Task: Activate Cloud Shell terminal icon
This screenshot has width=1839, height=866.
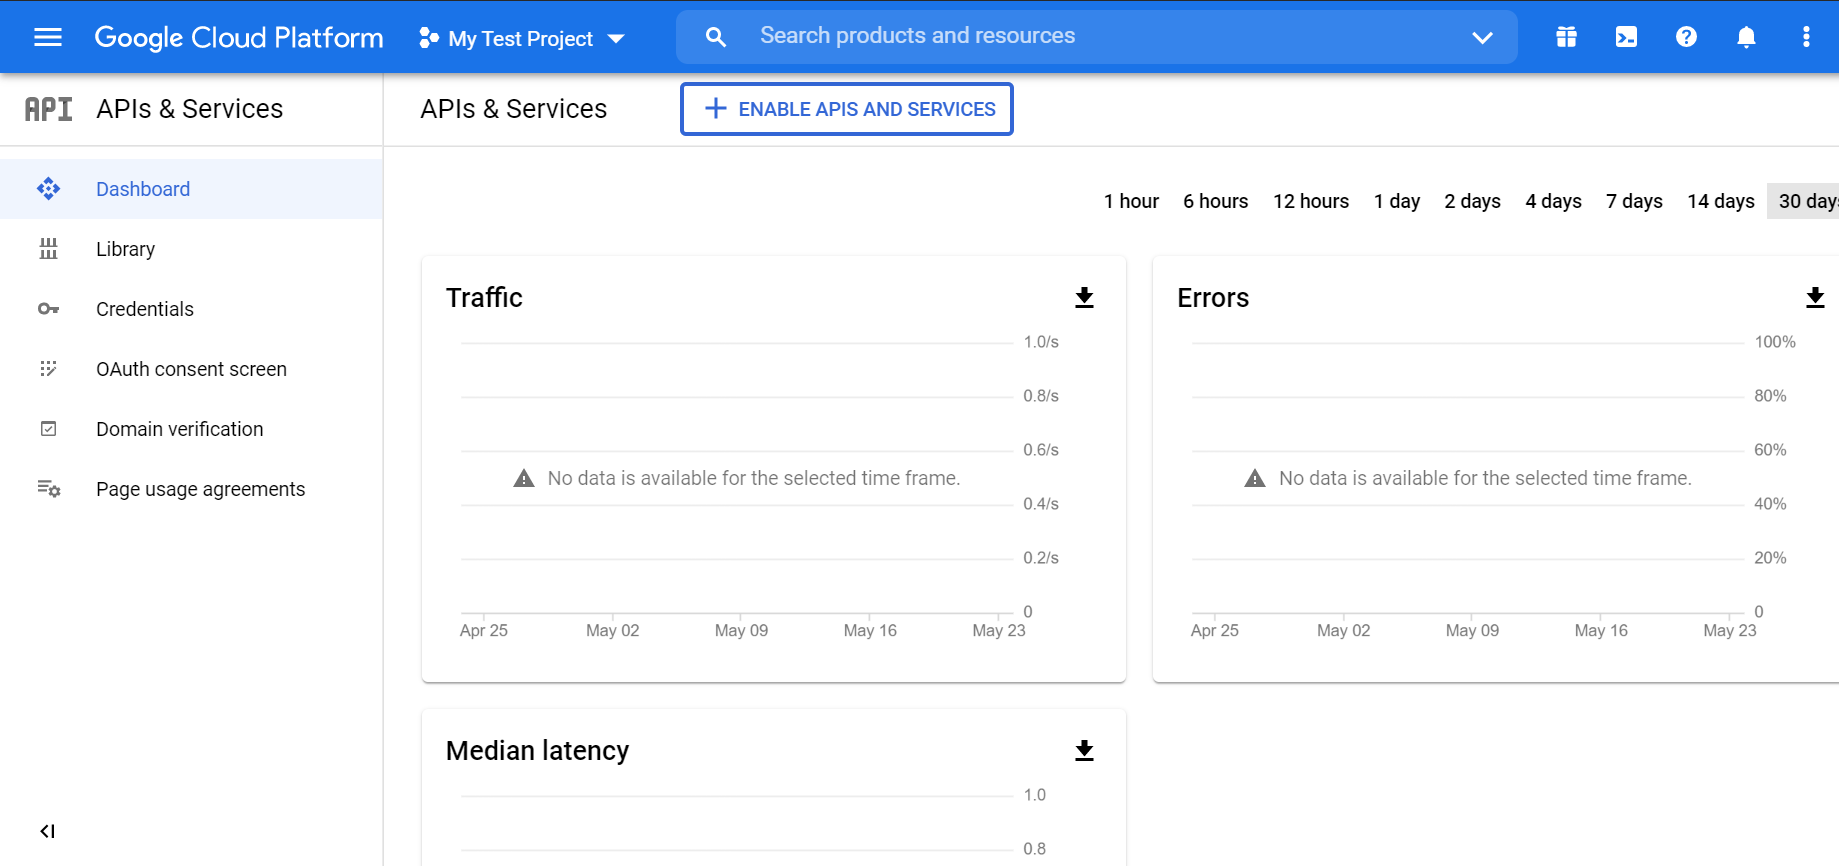Action: click(x=1626, y=37)
